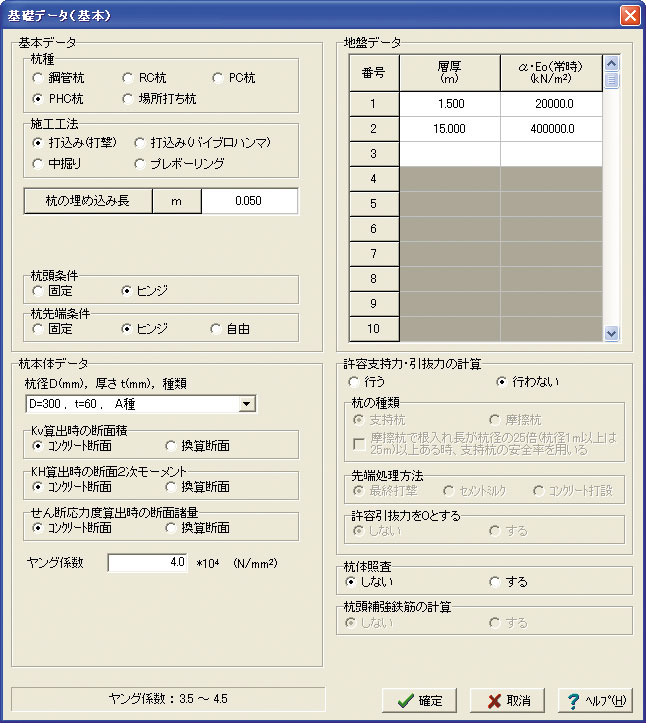Click row 2 α·Eo cell 400000.0
Image resolution: width=646 pixels, height=723 pixels.
tap(551, 129)
